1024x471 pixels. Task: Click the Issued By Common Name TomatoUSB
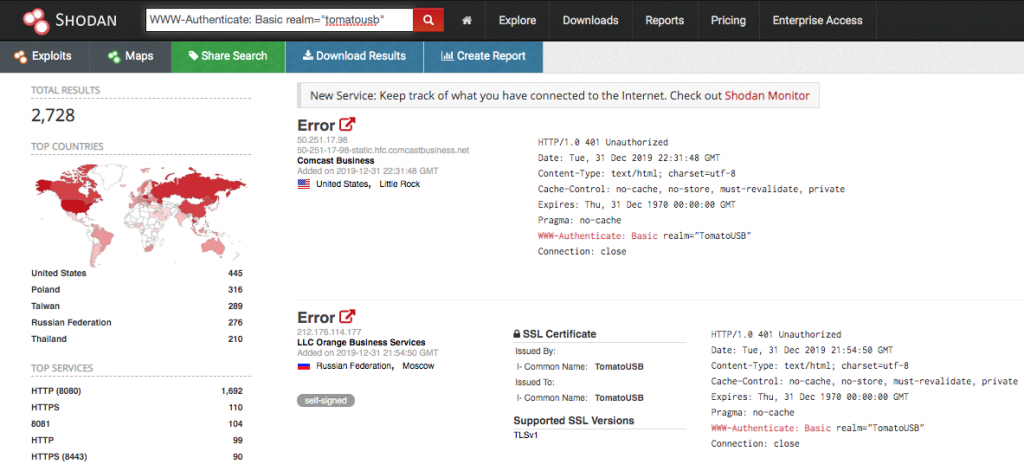pyautogui.click(x=619, y=366)
